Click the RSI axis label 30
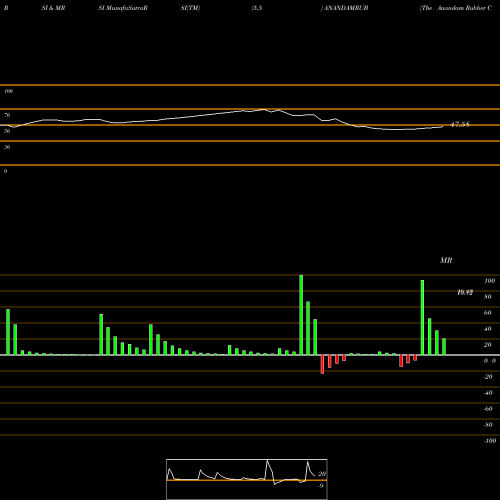The image size is (500, 500). pyautogui.click(x=7, y=147)
